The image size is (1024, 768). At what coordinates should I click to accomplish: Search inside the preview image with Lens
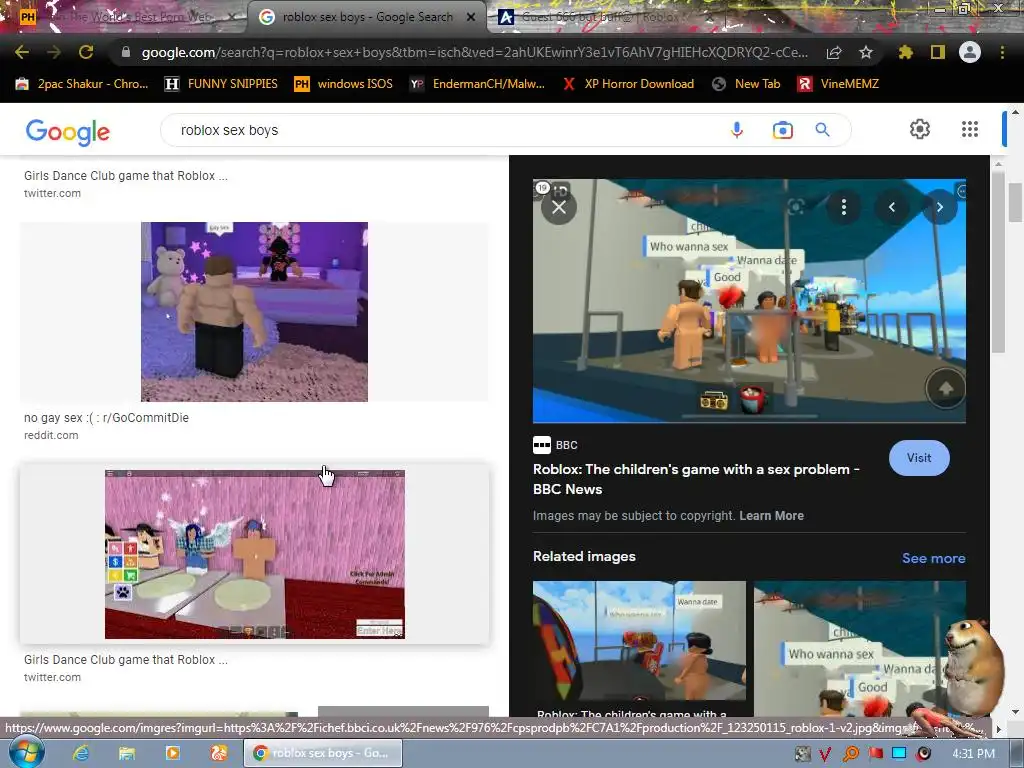795,208
